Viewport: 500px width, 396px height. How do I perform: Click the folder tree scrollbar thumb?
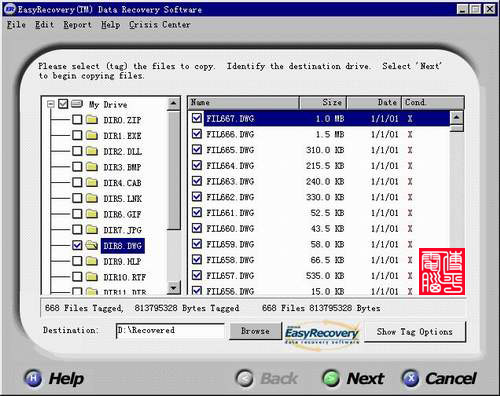[x=174, y=170]
